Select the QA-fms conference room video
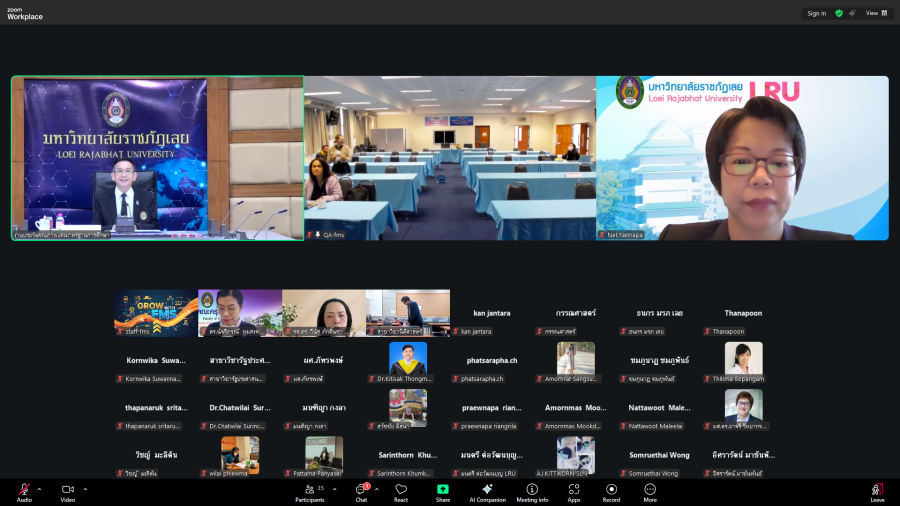Viewport: 900px width, 506px height. point(450,158)
